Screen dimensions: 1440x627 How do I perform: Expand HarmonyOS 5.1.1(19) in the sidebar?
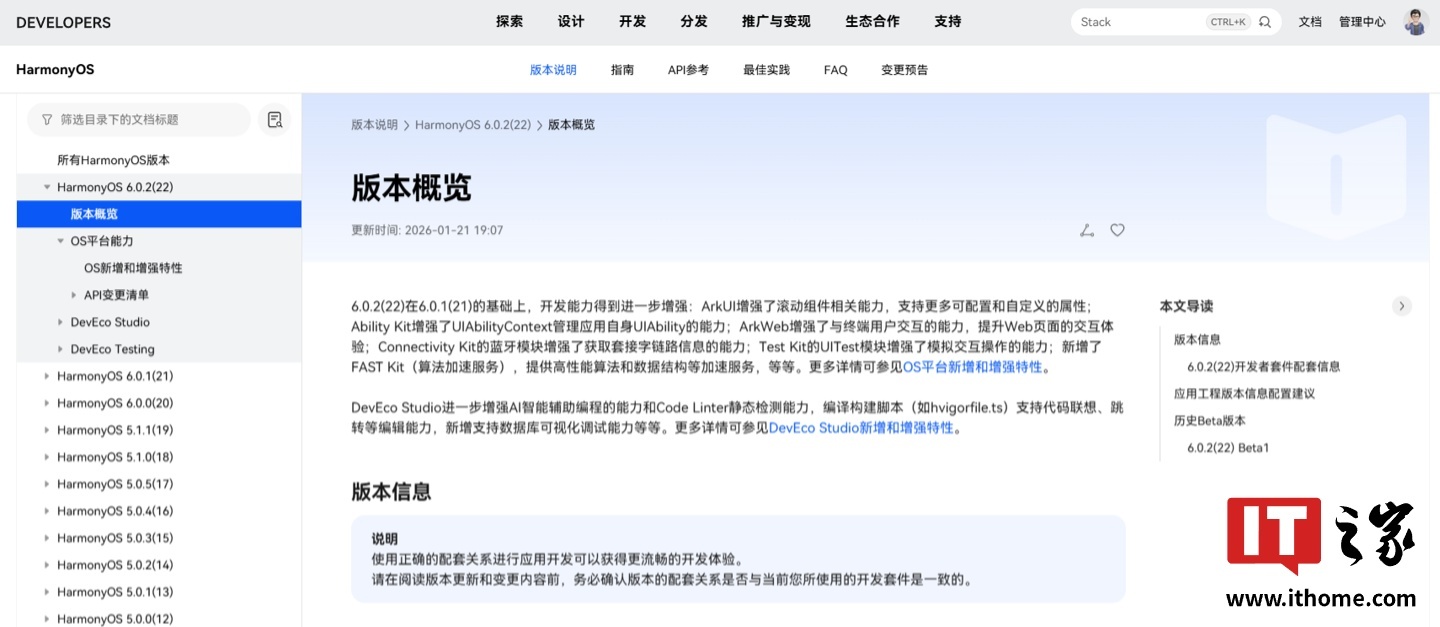point(47,430)
